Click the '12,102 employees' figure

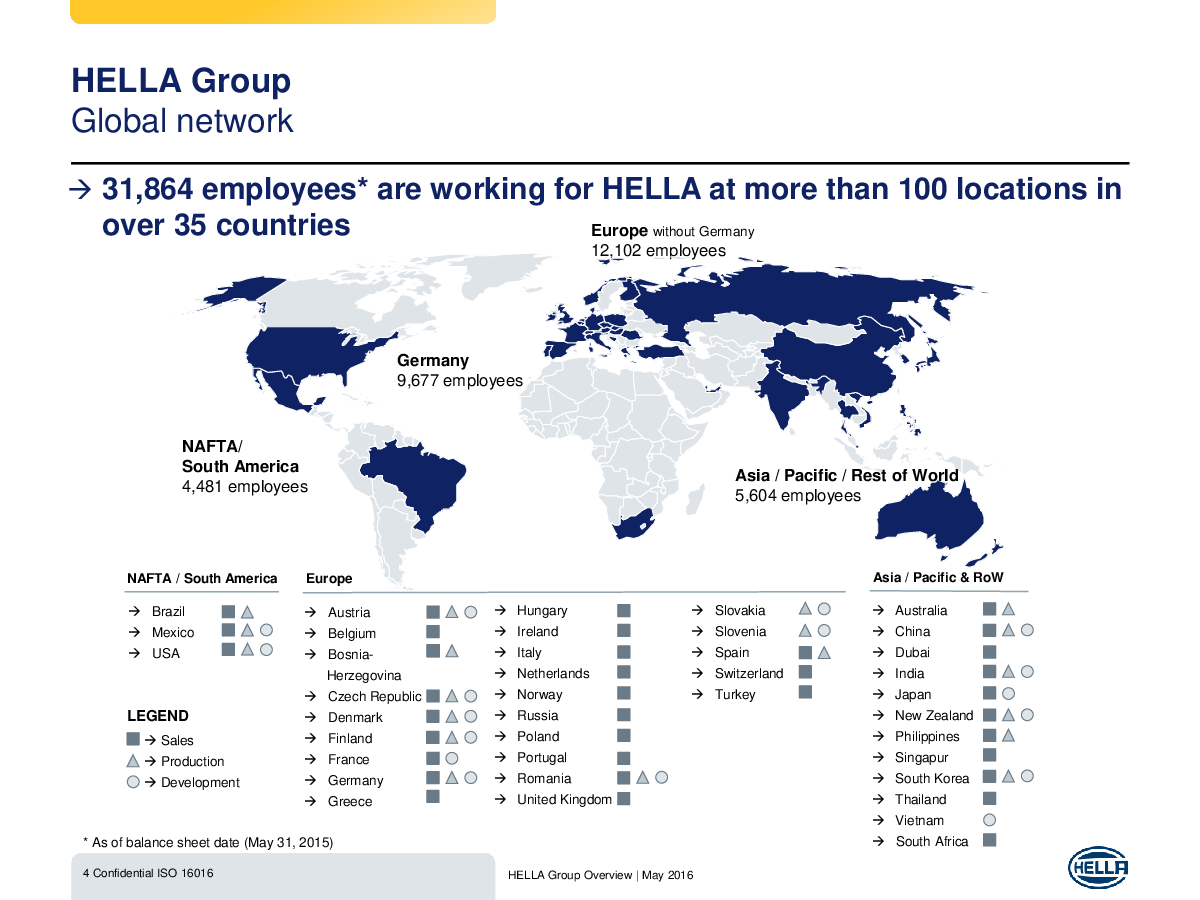[x=659, y=251]
